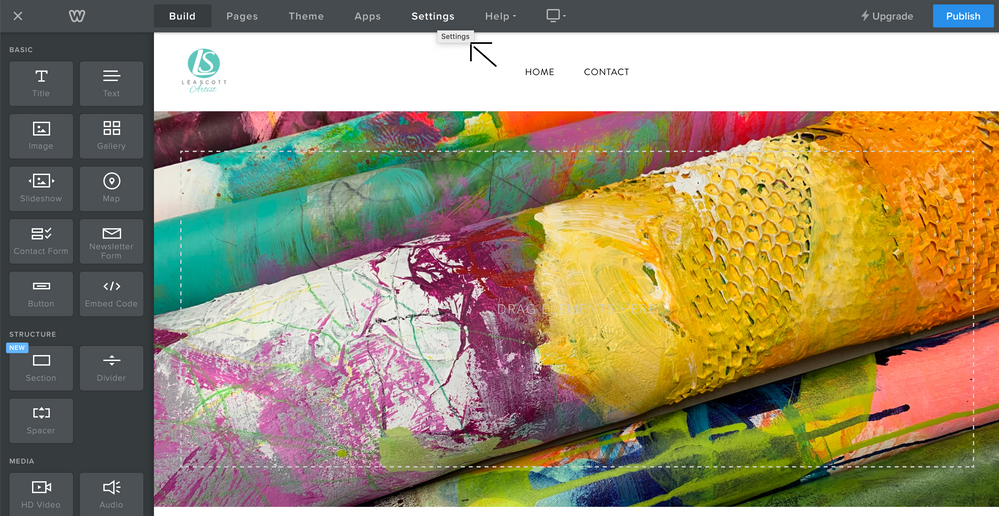
Task: Click the Slideshow element icon
Action: [x=41, y=188]
